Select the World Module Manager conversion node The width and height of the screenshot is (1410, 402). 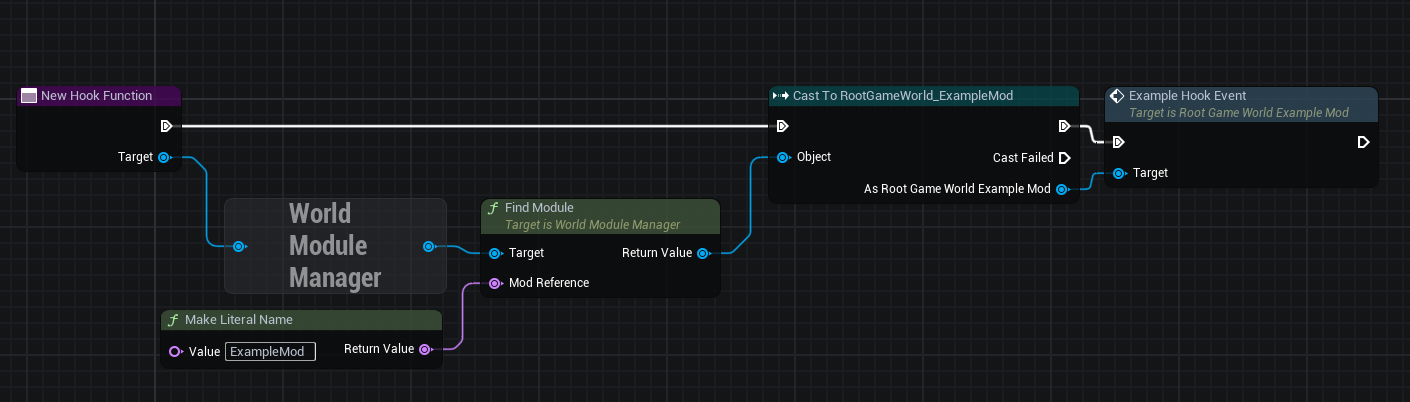click(x=335, y=246)
